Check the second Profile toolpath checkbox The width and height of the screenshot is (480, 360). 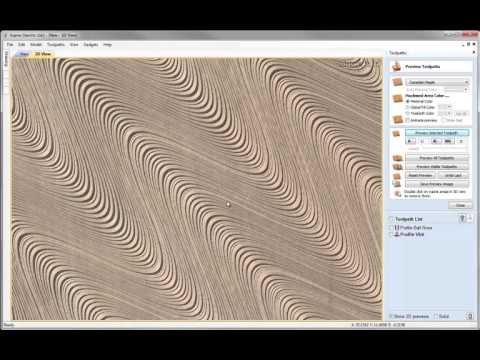pos(391,235)
